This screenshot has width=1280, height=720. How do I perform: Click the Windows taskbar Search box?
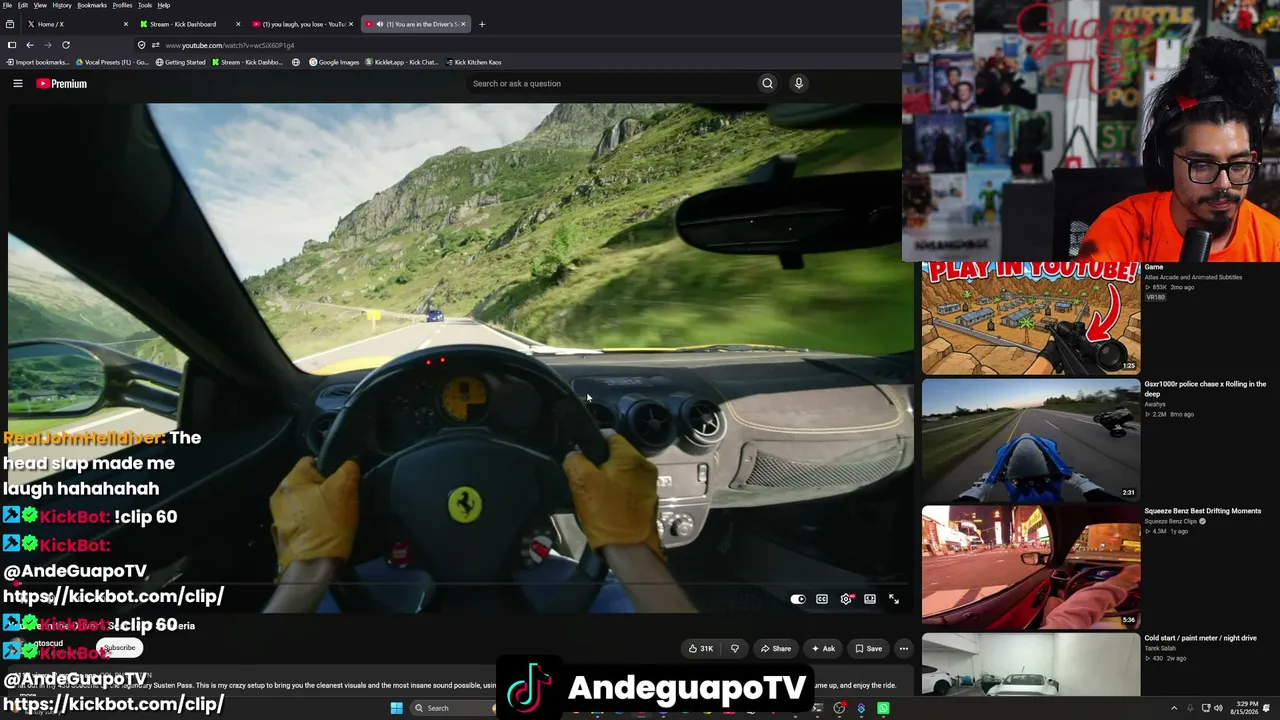coord(450,708)
